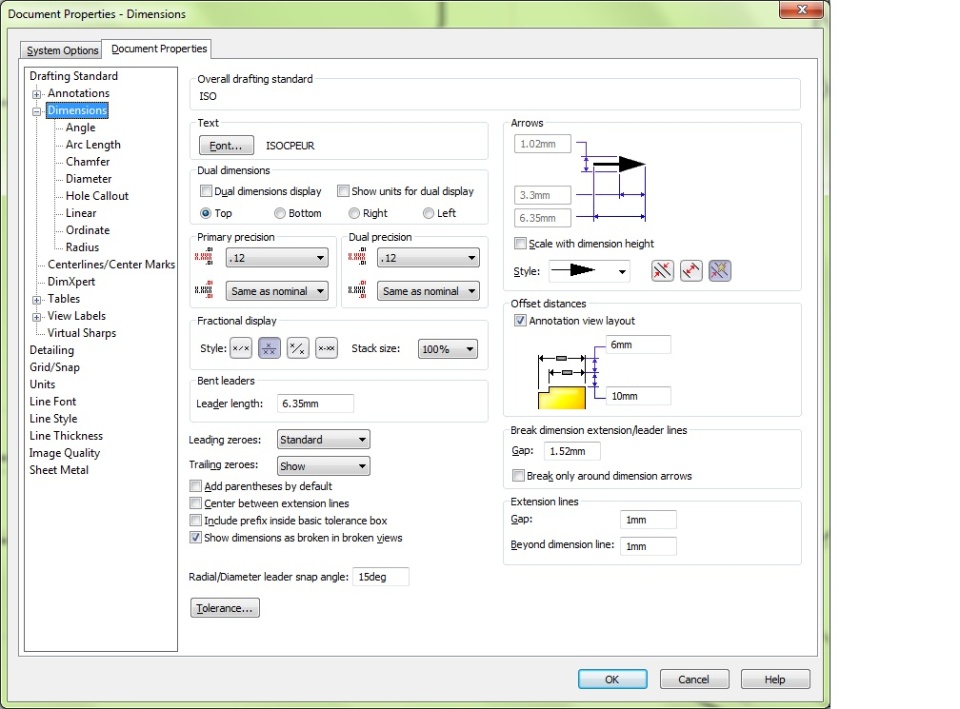Screen dimensions: 960x709
Task: Open Grid/Snap settings
Action: 54,367
